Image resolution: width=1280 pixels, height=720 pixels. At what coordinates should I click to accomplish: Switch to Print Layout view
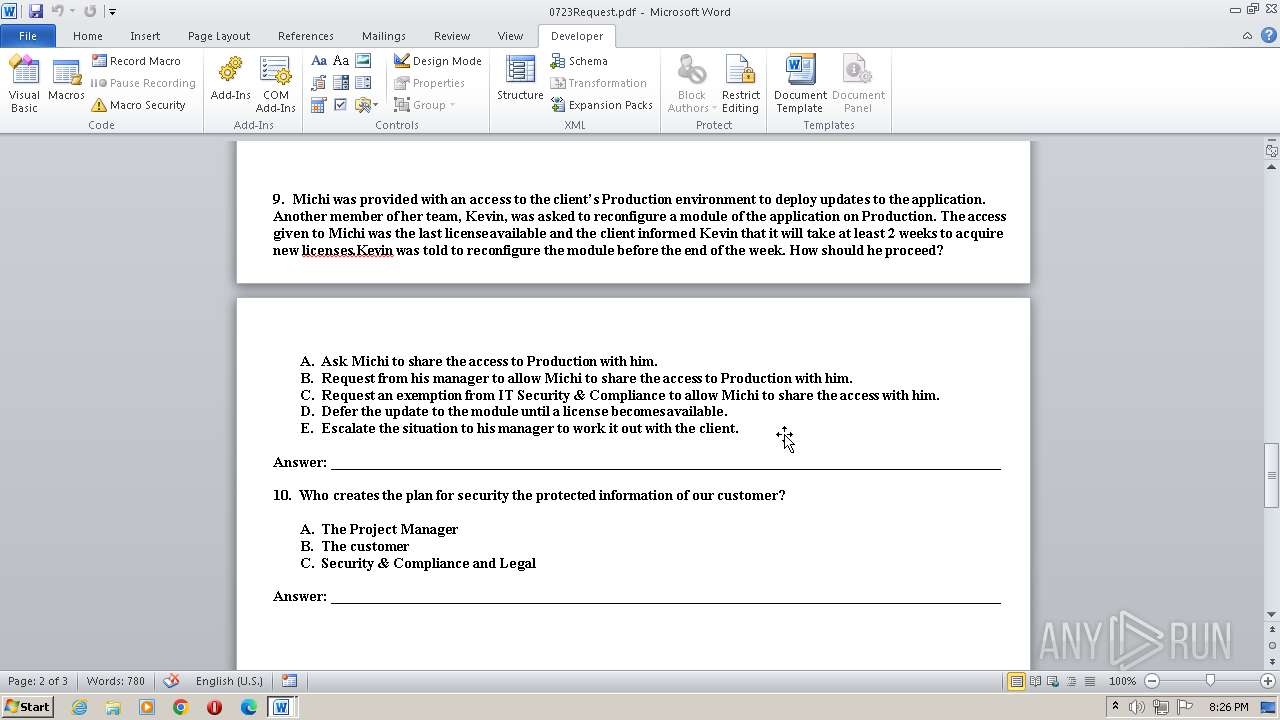(x=1016, y=681)
